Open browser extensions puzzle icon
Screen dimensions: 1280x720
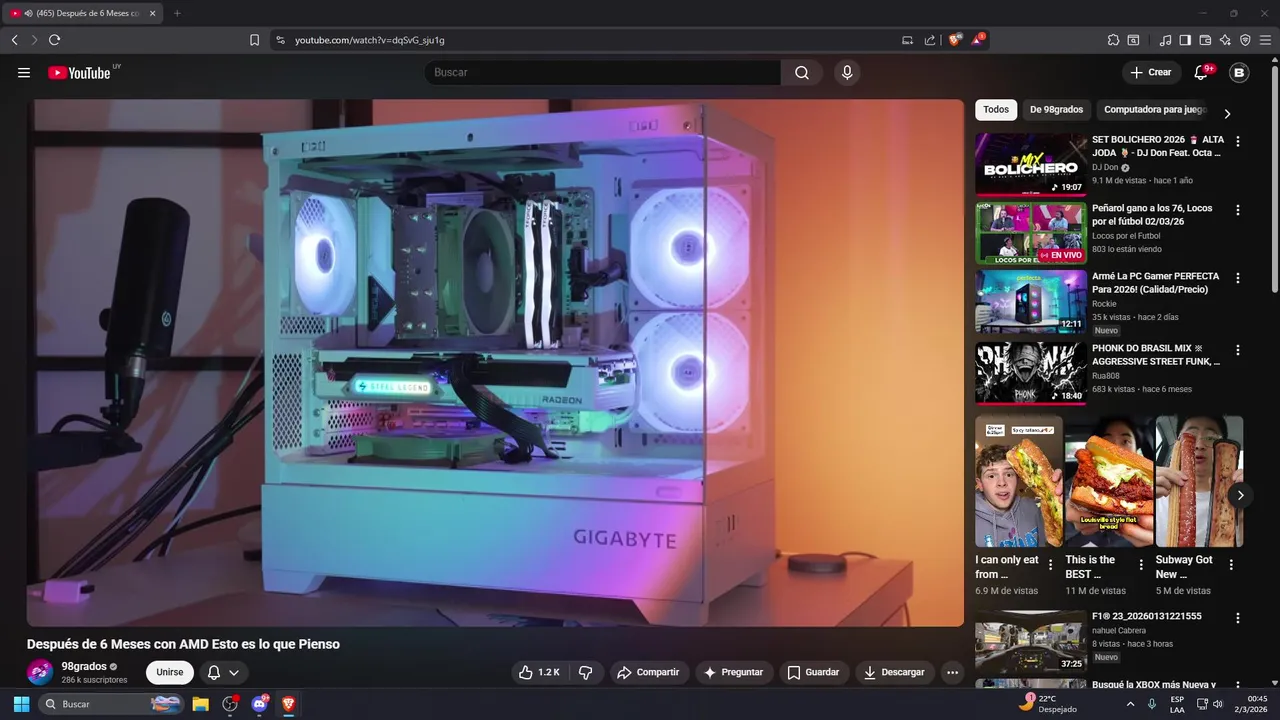(1113, 40)
